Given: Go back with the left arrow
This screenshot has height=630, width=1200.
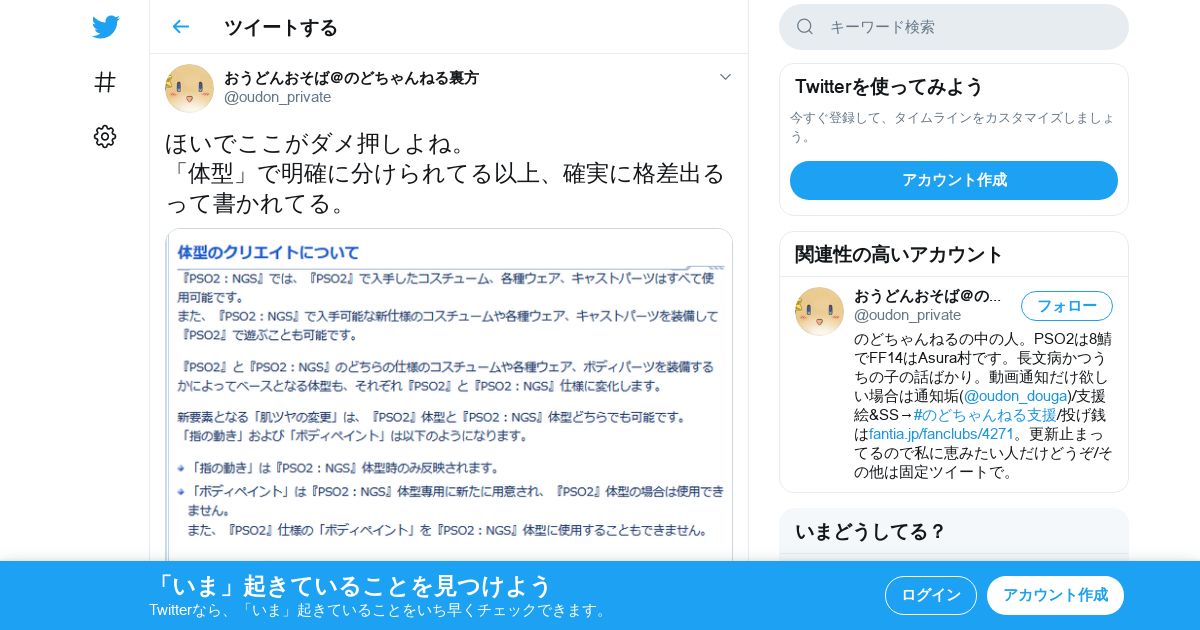Looking at the screenshot, I should coord(180,27).
